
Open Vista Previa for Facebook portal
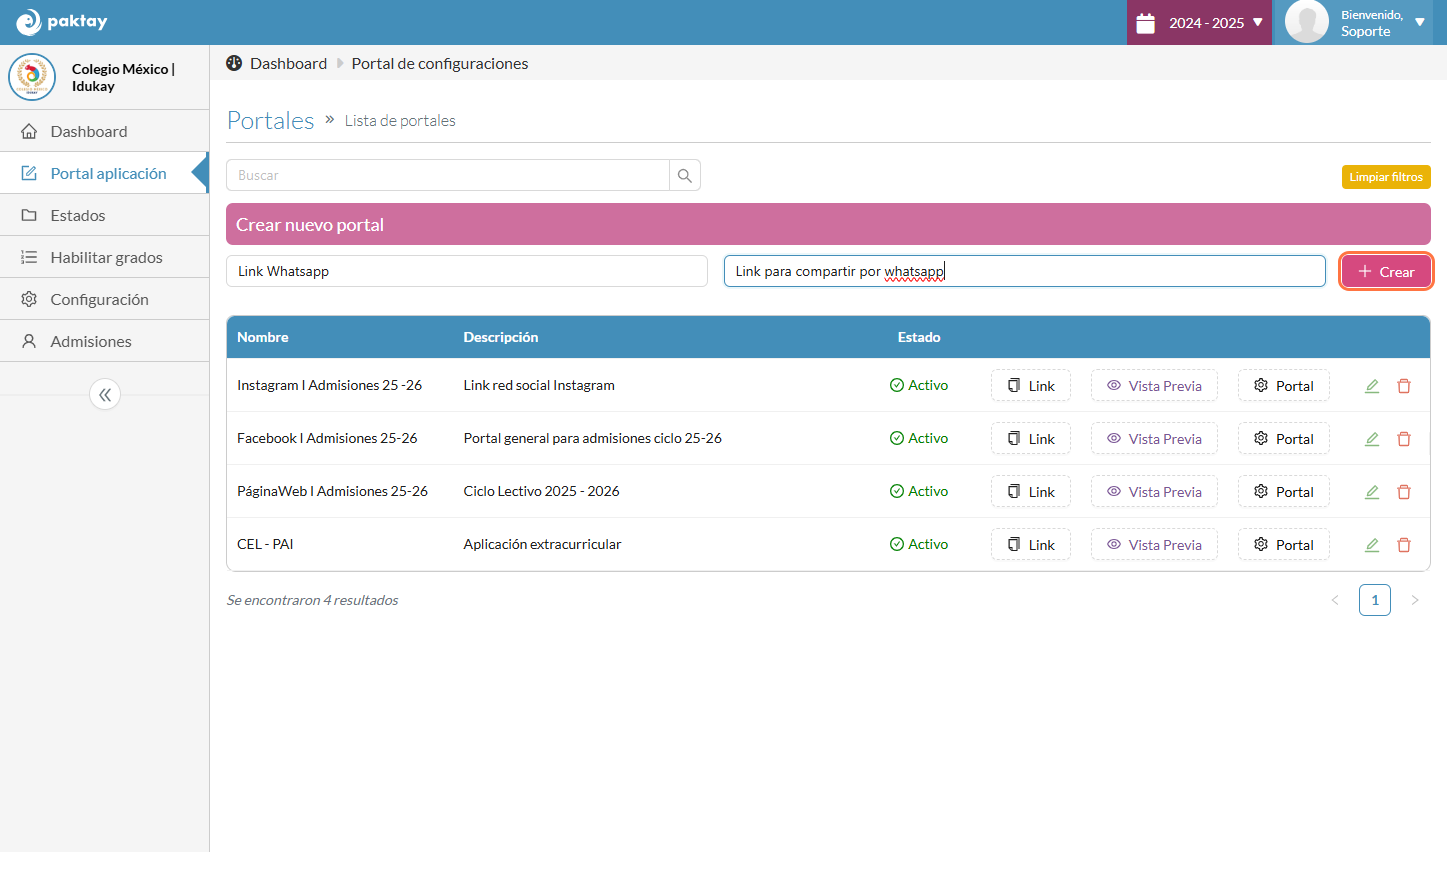click(1154, 439)
